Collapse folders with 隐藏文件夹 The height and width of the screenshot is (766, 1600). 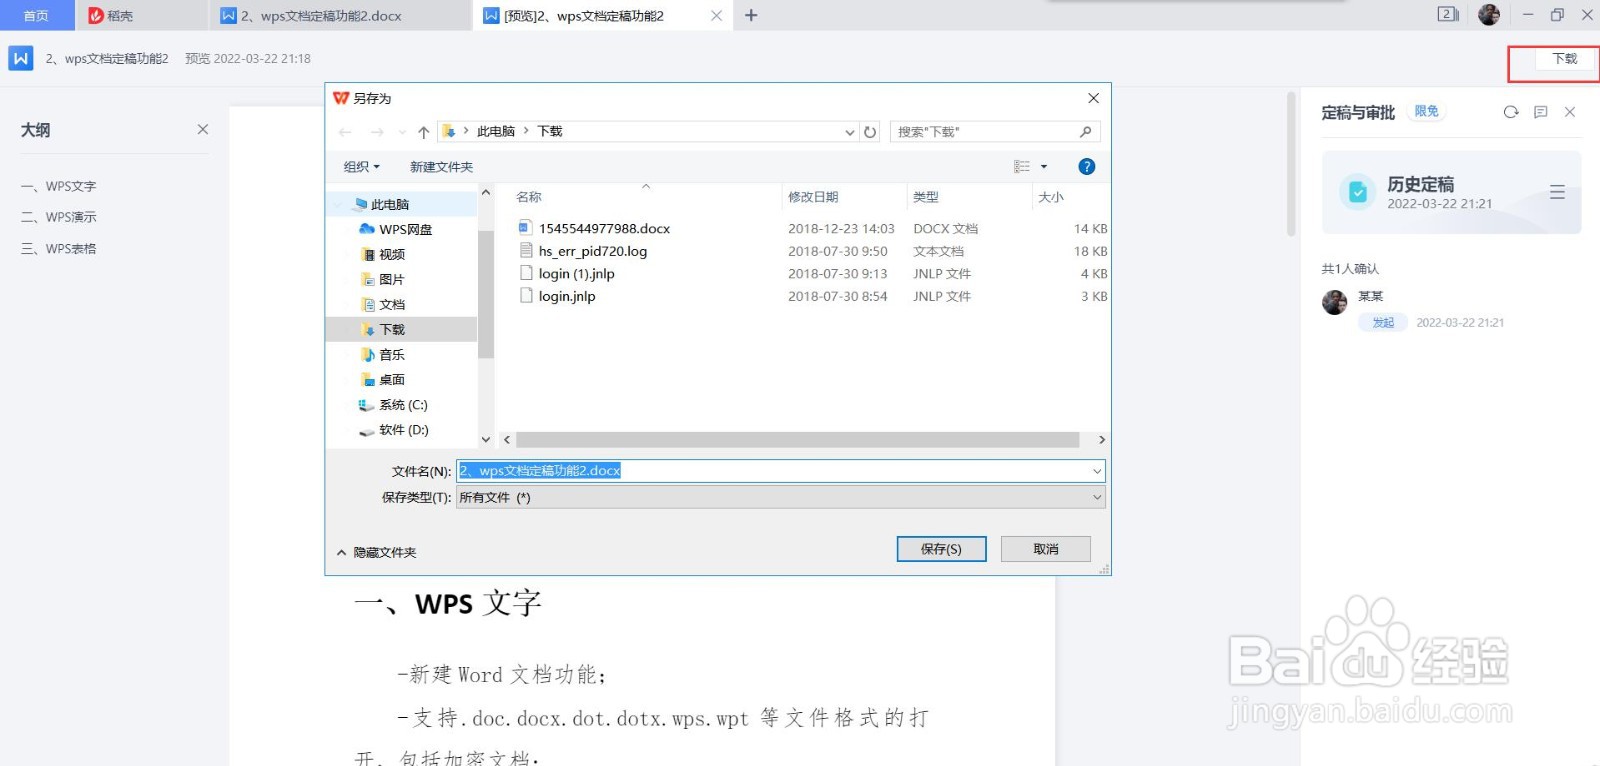coord(376,552)
